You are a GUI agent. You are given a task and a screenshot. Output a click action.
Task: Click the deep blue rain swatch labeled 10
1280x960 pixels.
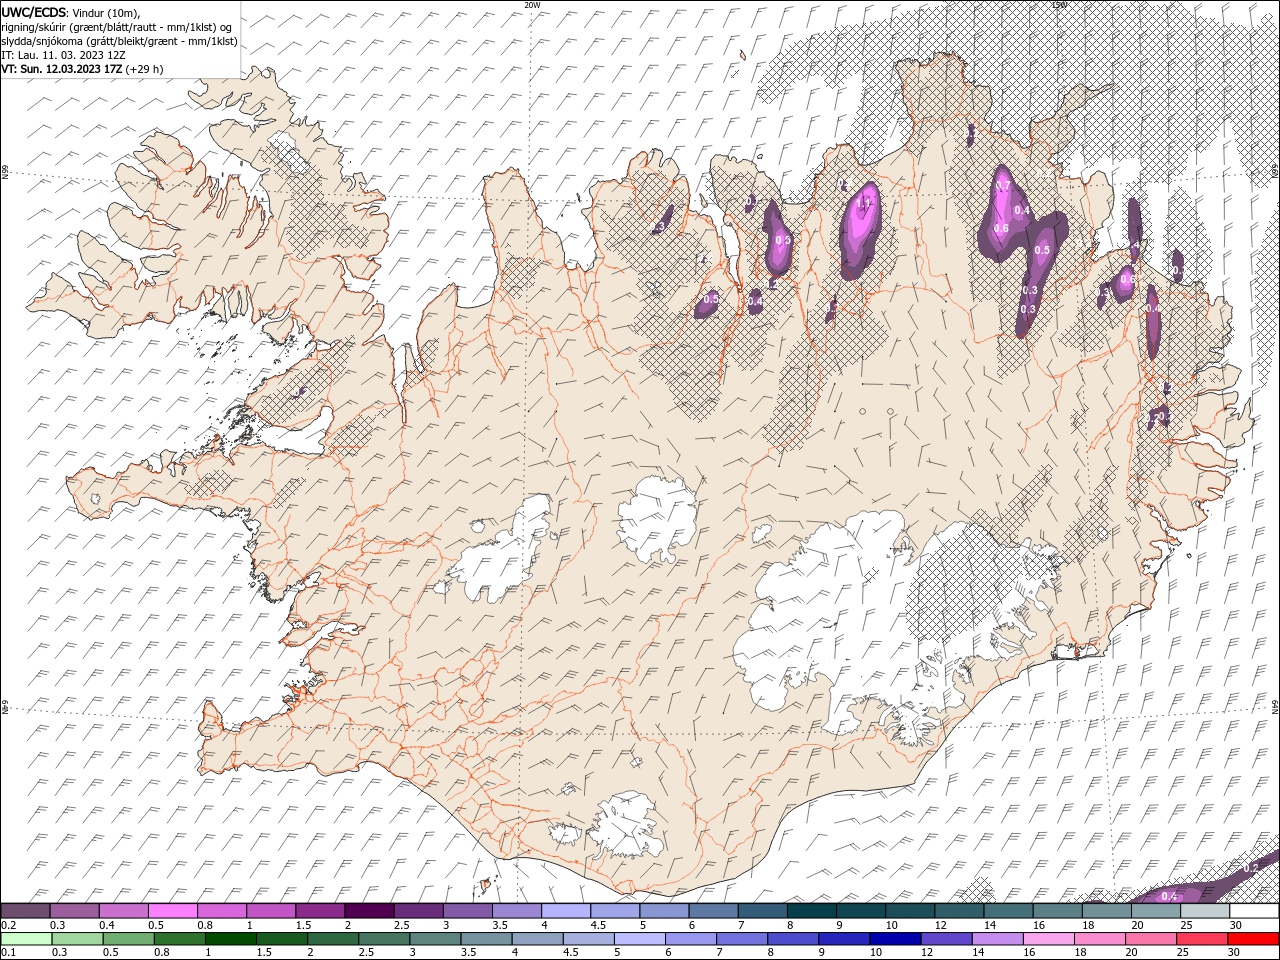[895, 939]
